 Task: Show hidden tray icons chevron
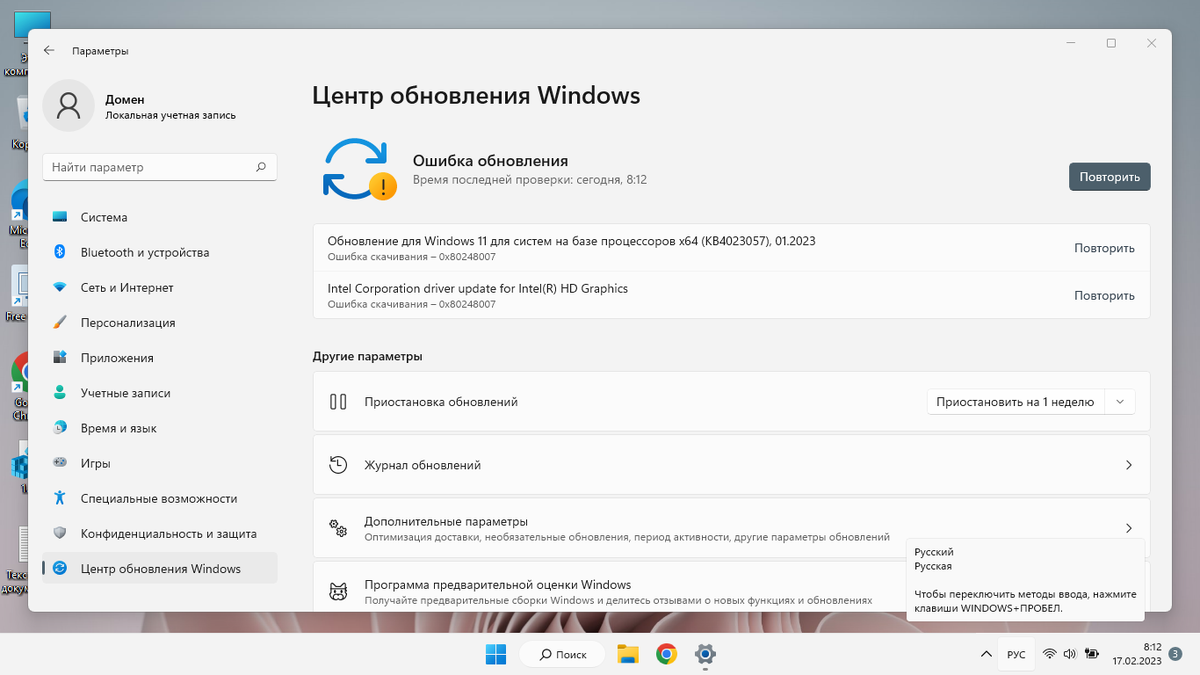[x=985, y=654]
